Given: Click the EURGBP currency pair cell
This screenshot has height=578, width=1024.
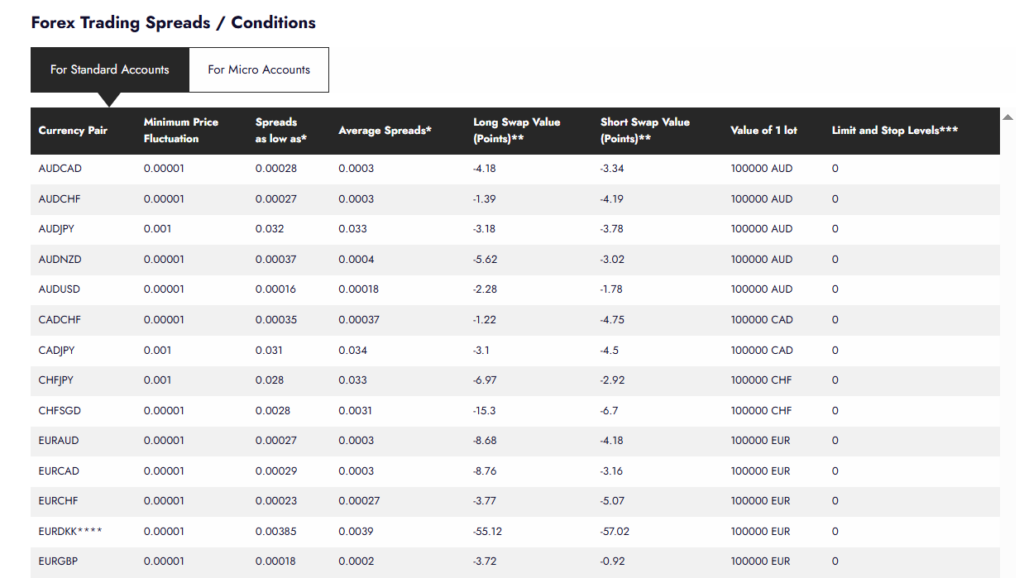Looking at the screenshot, I should 59,561.
